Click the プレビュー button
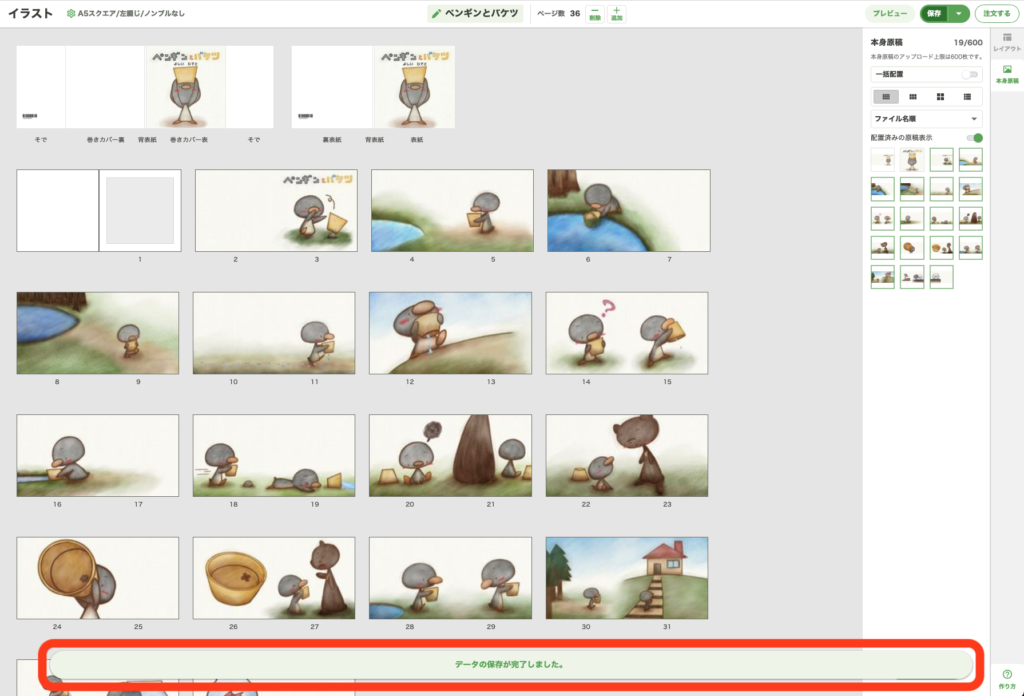 pos(890,14)
